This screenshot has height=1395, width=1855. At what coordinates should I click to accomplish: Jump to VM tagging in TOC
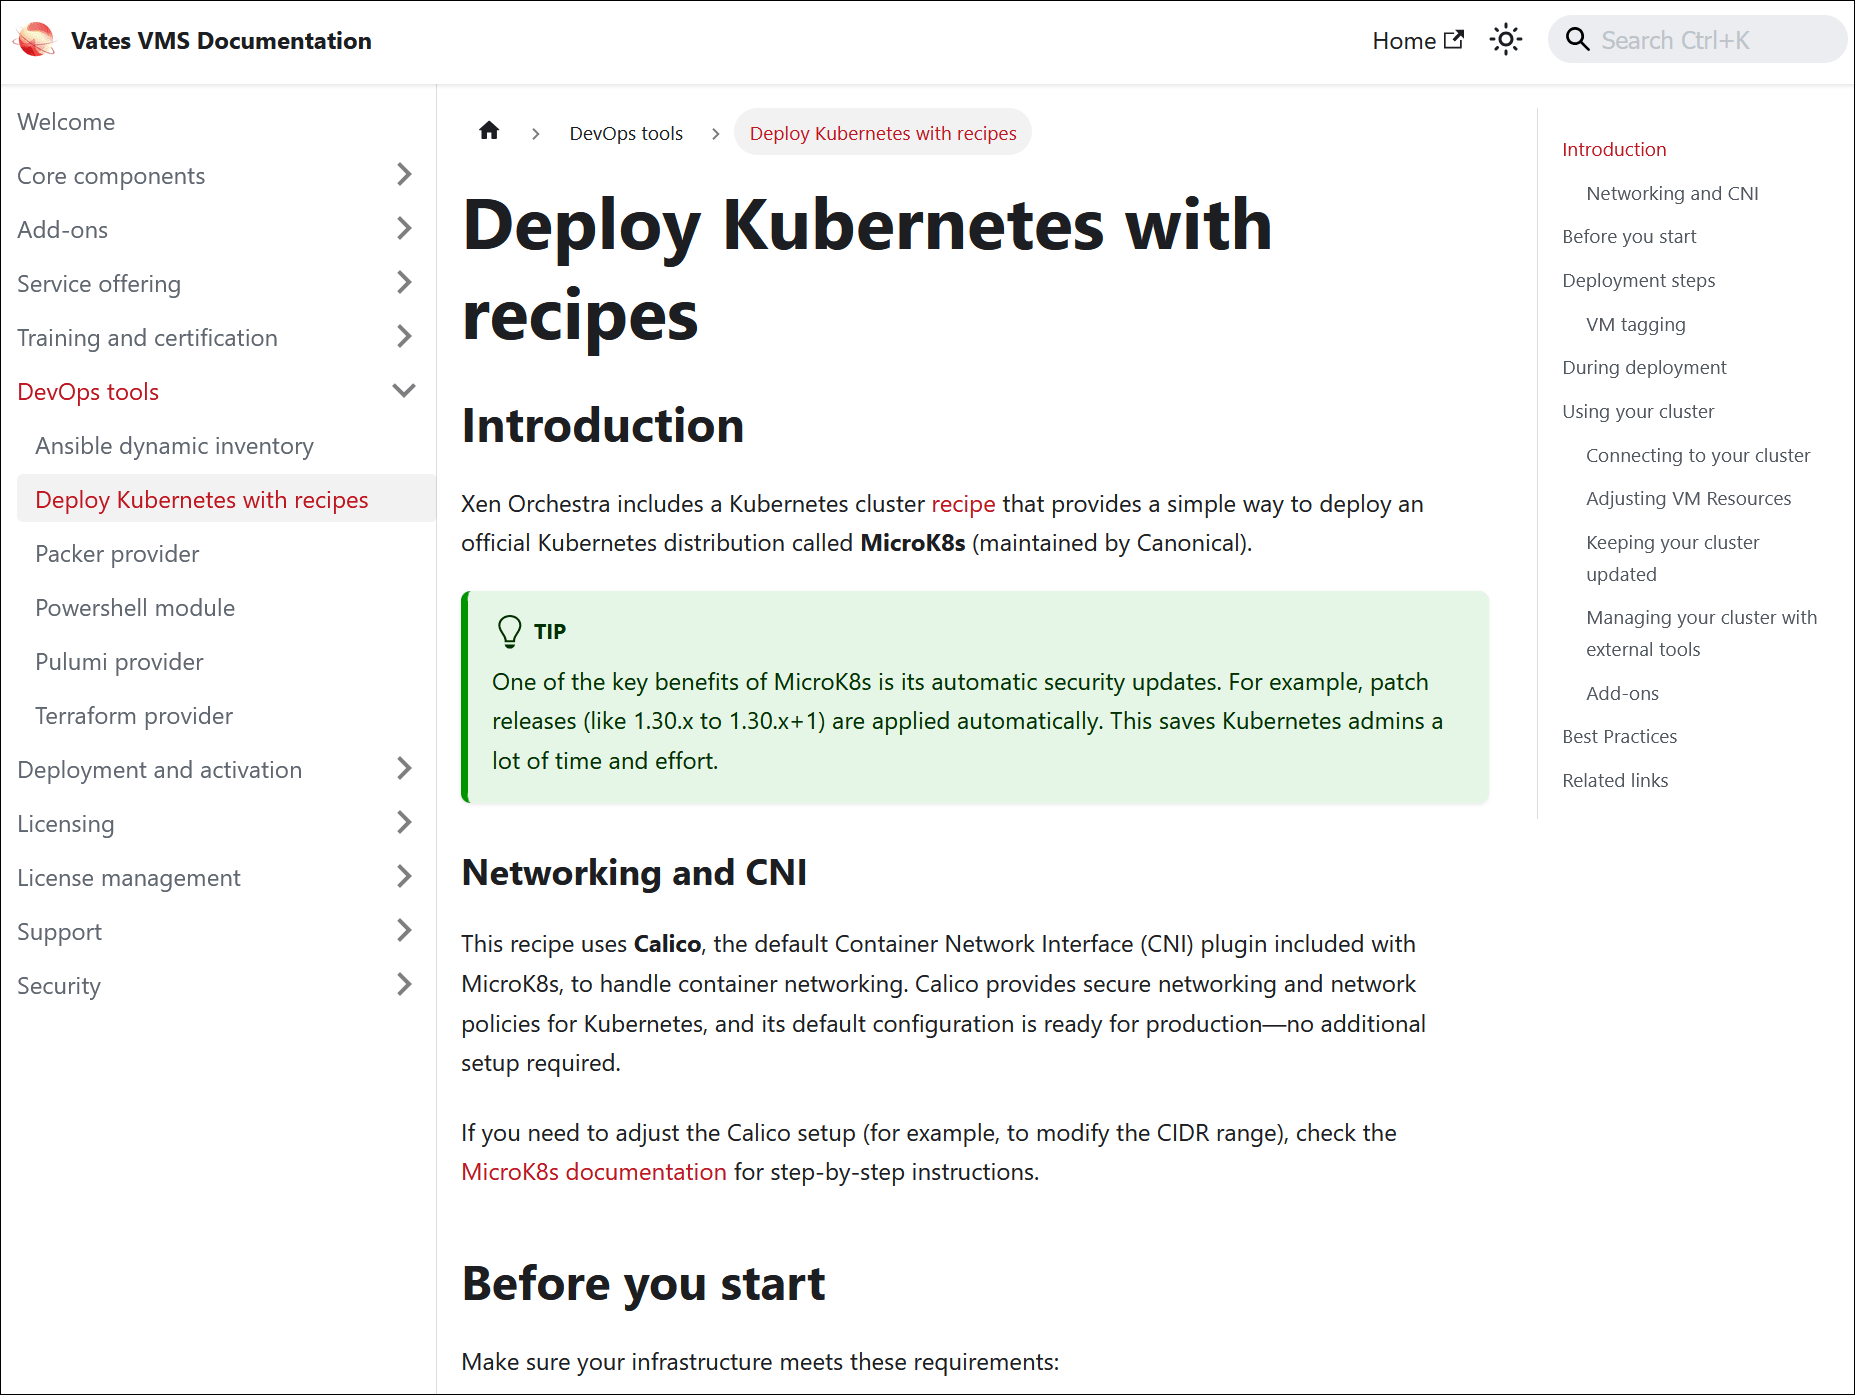[x=1636, y=324]
